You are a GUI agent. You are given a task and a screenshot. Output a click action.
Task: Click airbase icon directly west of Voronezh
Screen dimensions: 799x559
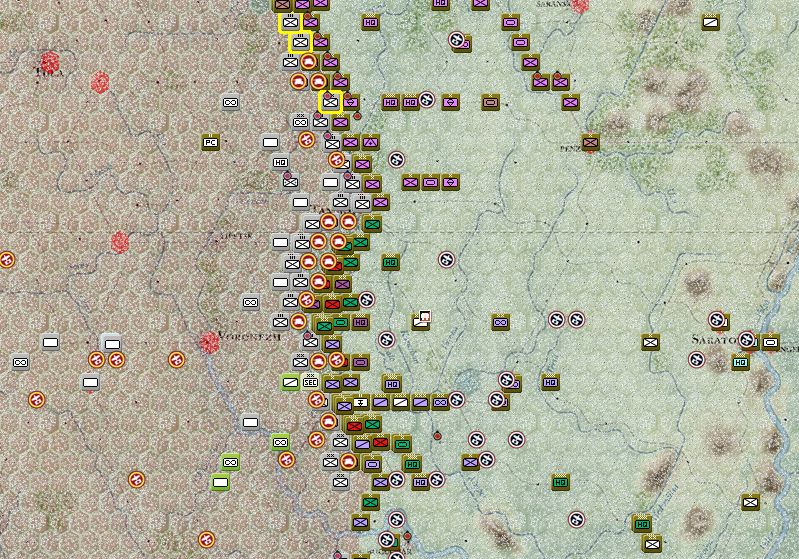(176, 360)
